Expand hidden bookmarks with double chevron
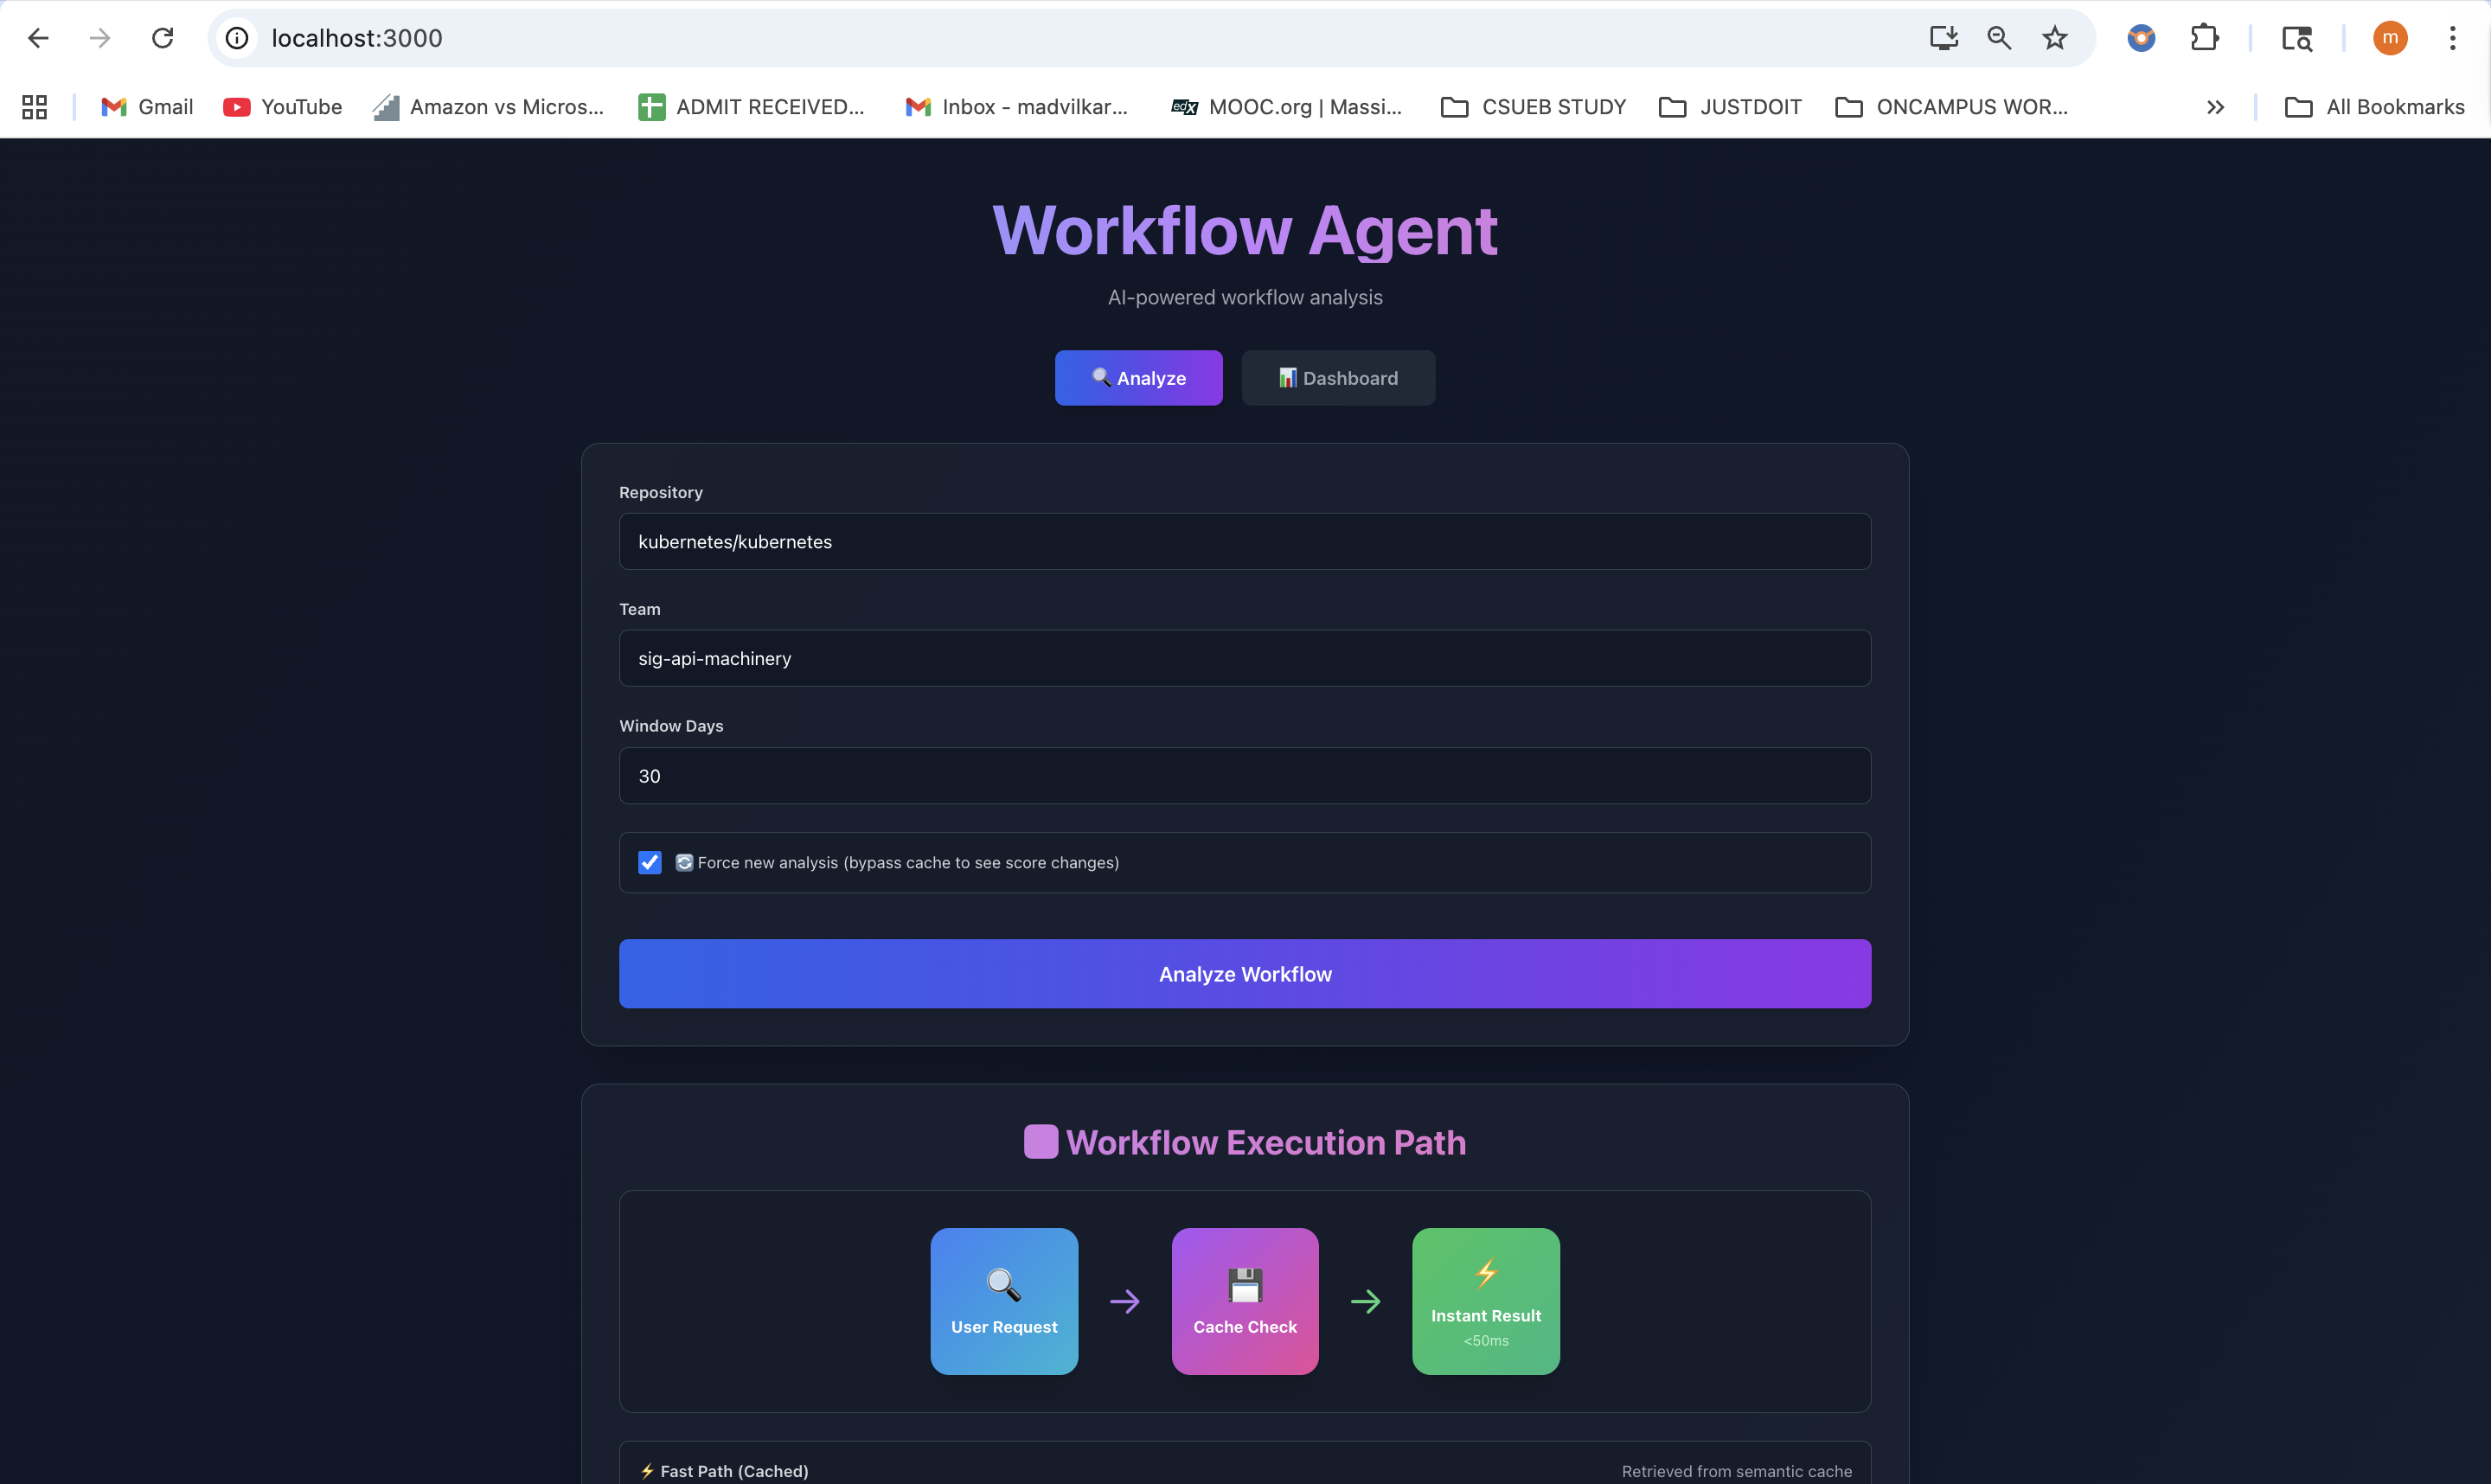The image size is (2491, 1484). point(2215,107)
